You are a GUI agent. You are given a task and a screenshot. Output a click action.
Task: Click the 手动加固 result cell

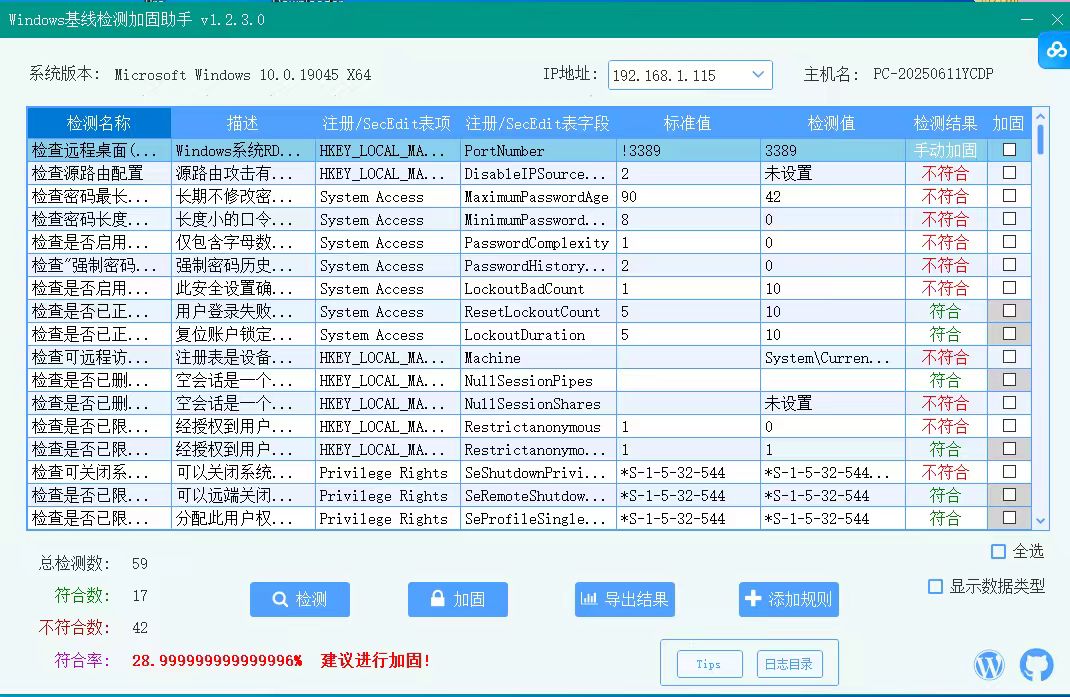[946, 150]
